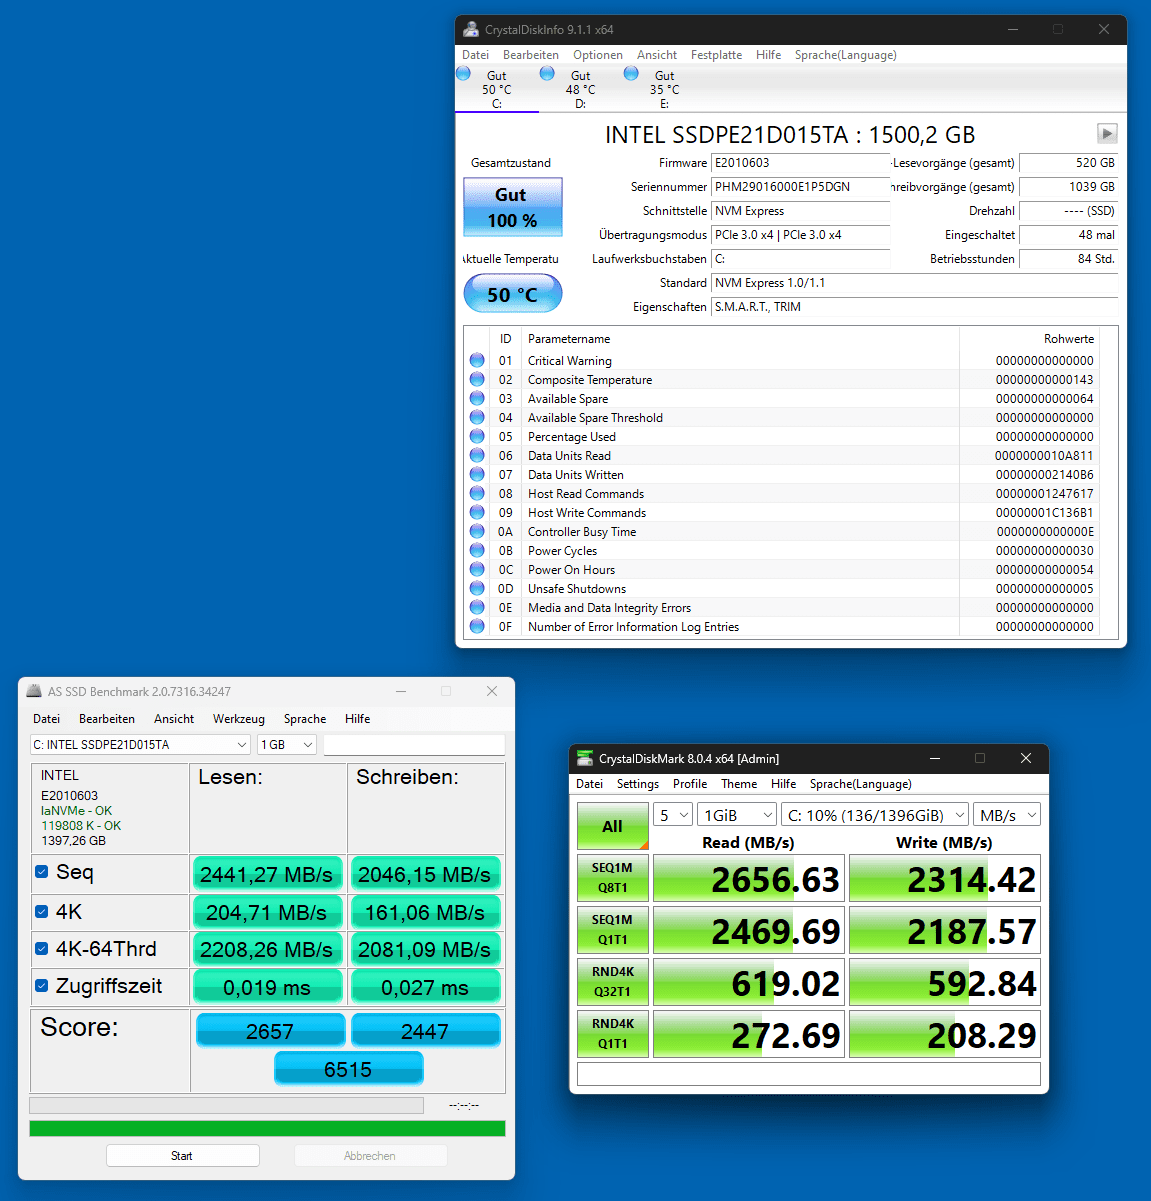Open the MB/s unit dropdown
1151x1201 pixels.
(1007, 815)
